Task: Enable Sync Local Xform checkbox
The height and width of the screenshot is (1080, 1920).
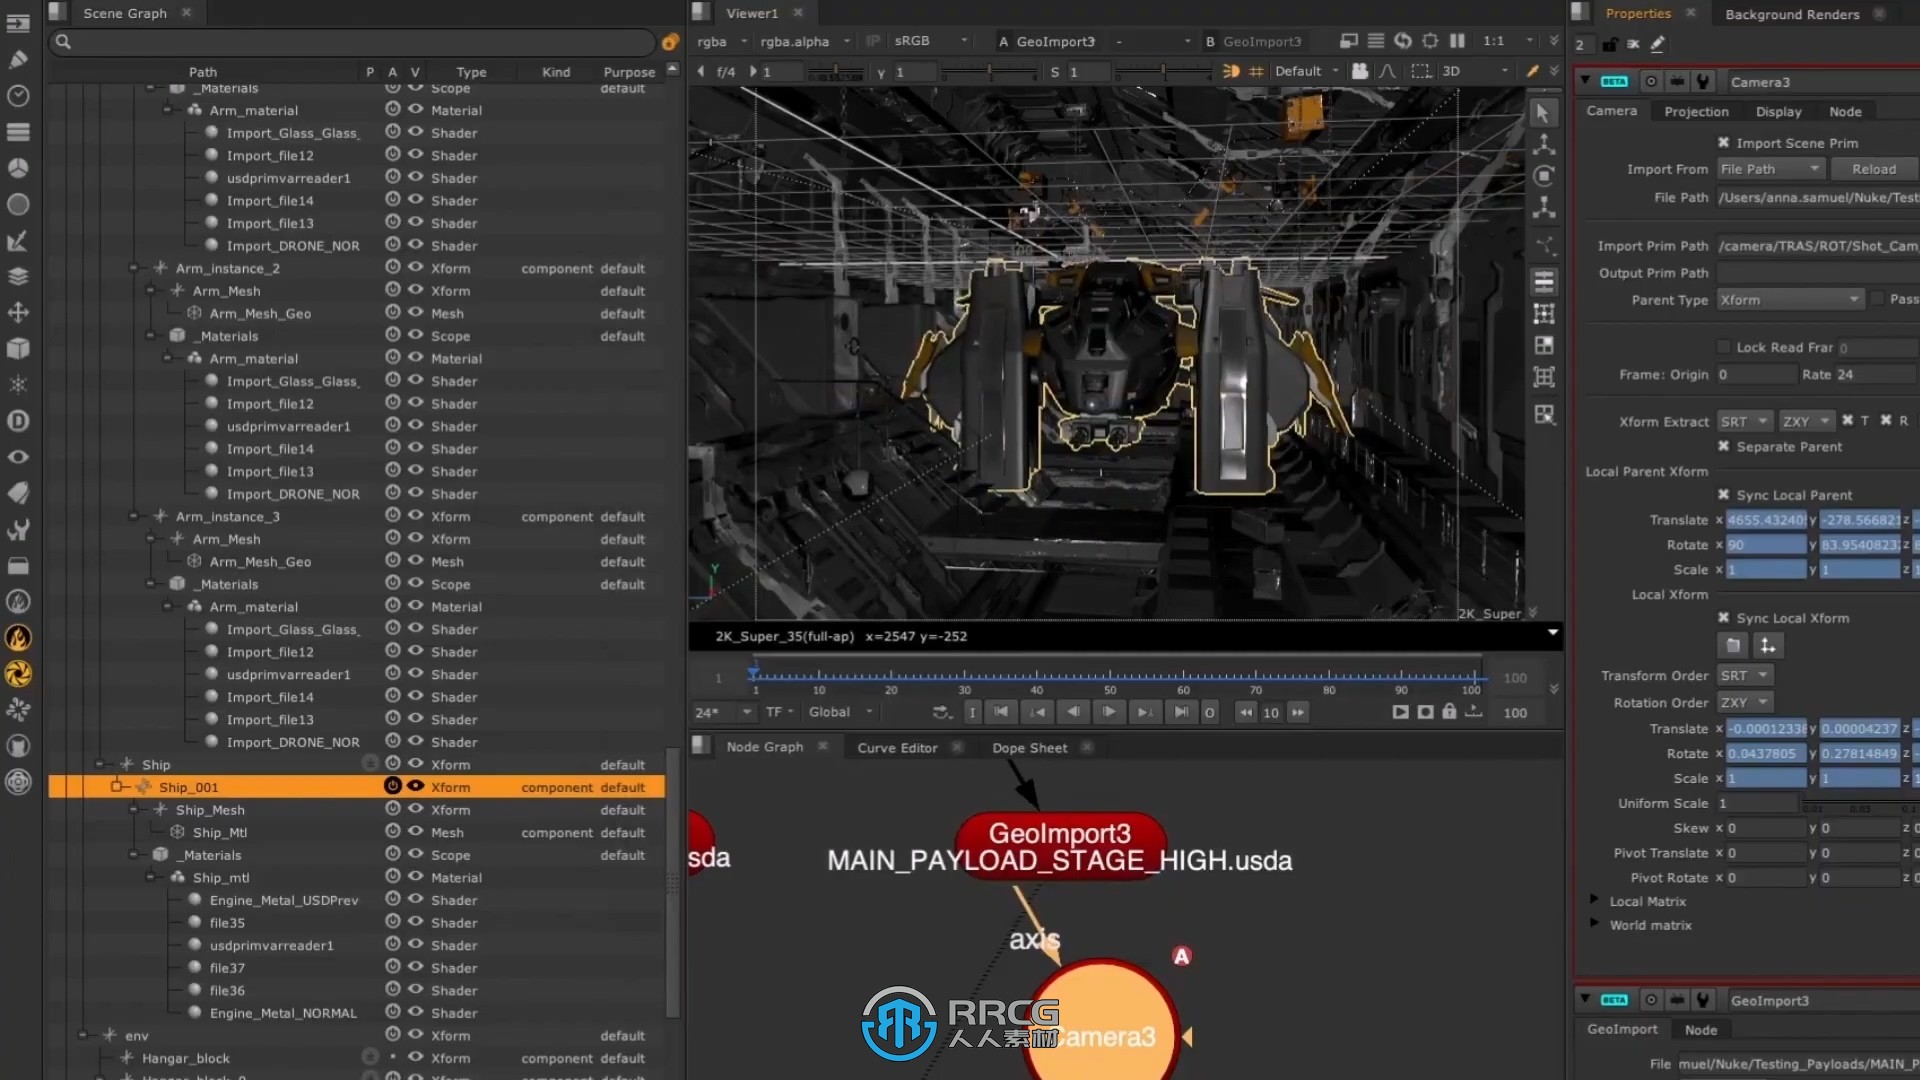Action: pyautogui.click(x=1724, y=617)
